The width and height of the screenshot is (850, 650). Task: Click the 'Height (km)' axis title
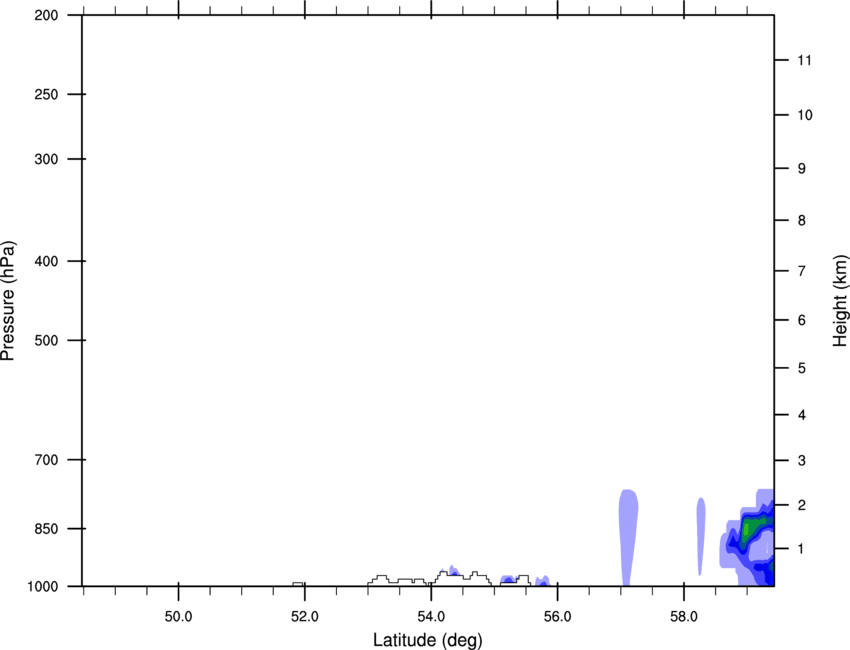840,301
